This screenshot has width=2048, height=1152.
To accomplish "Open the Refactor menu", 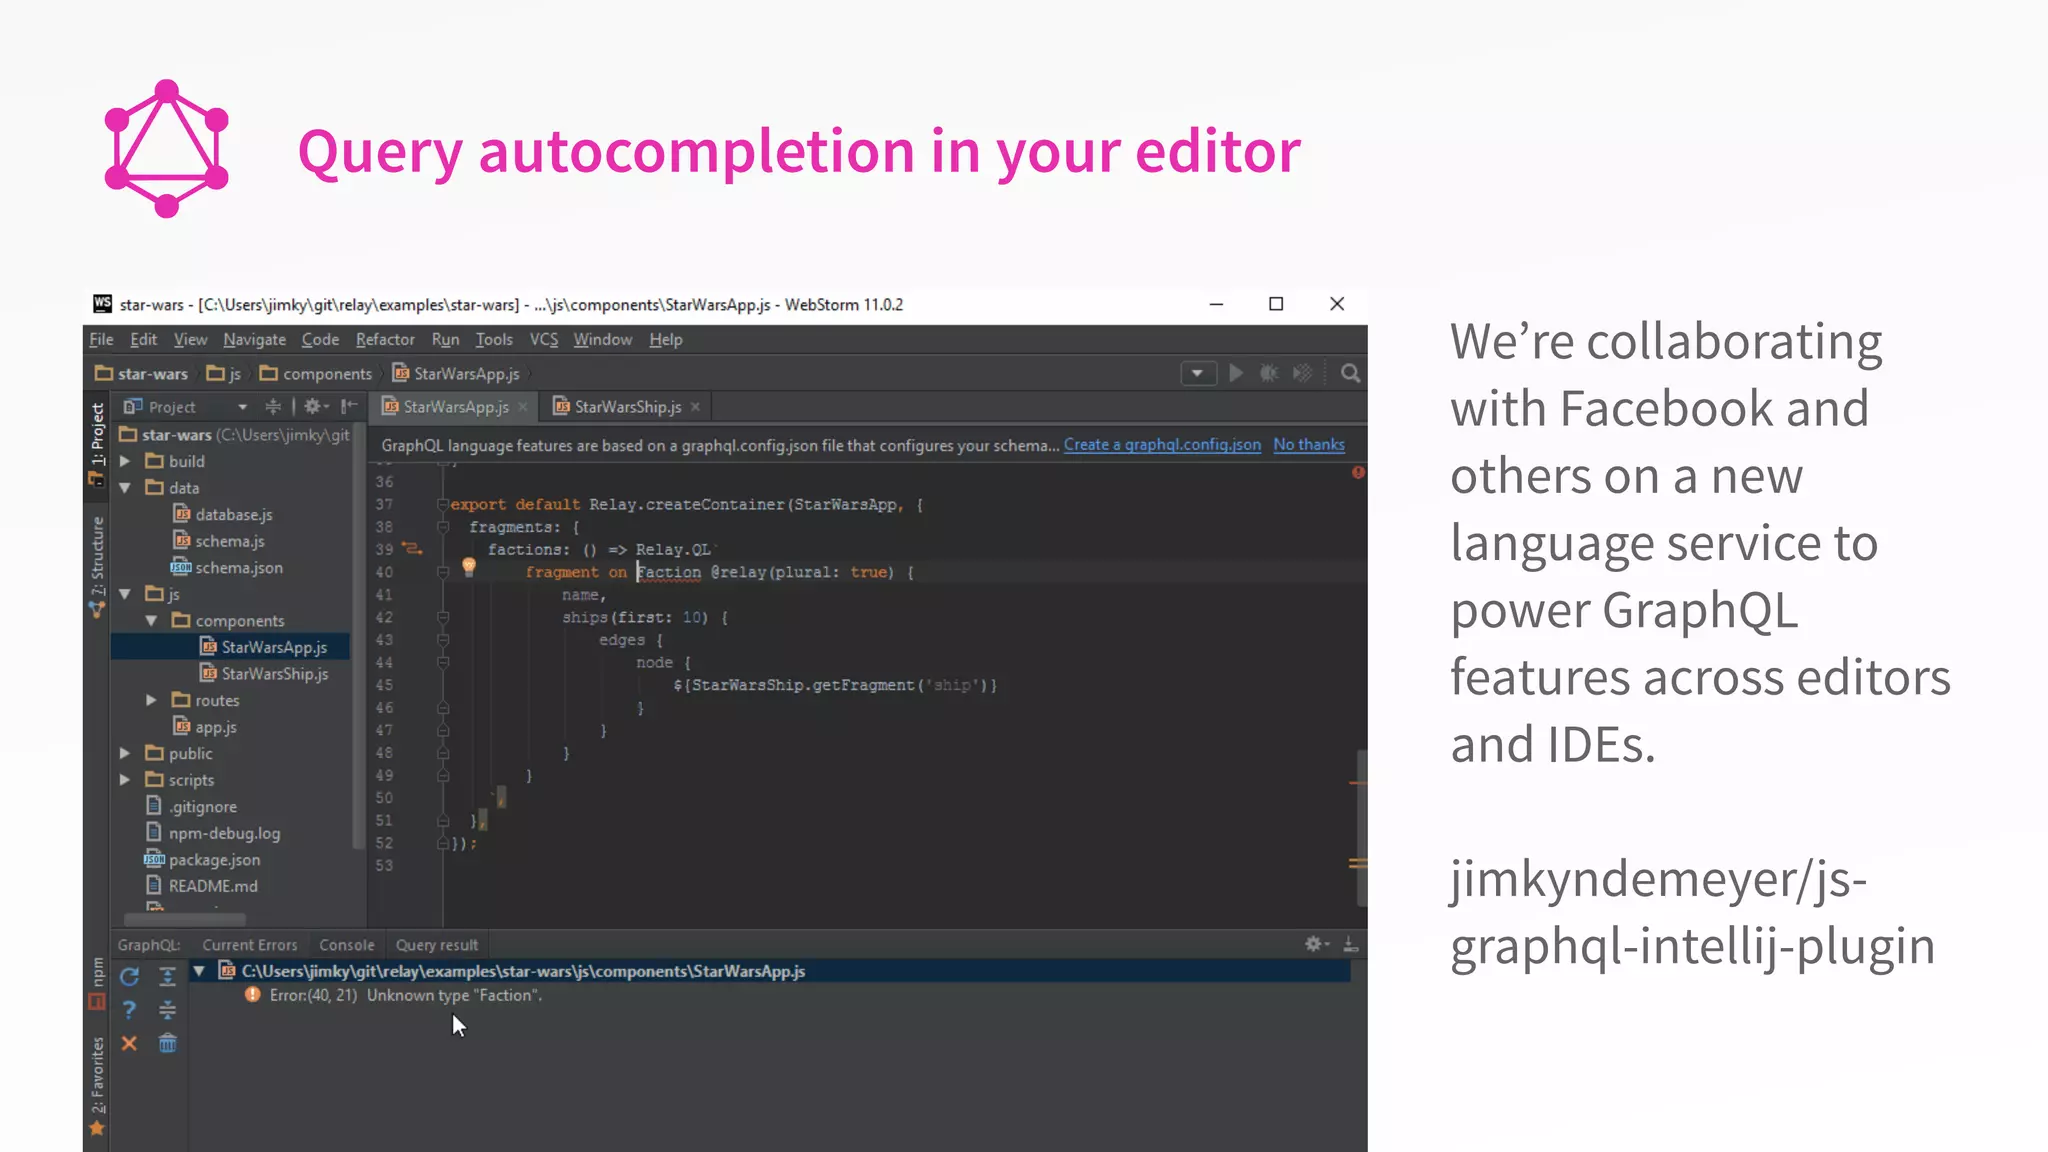I will [385, 339].
